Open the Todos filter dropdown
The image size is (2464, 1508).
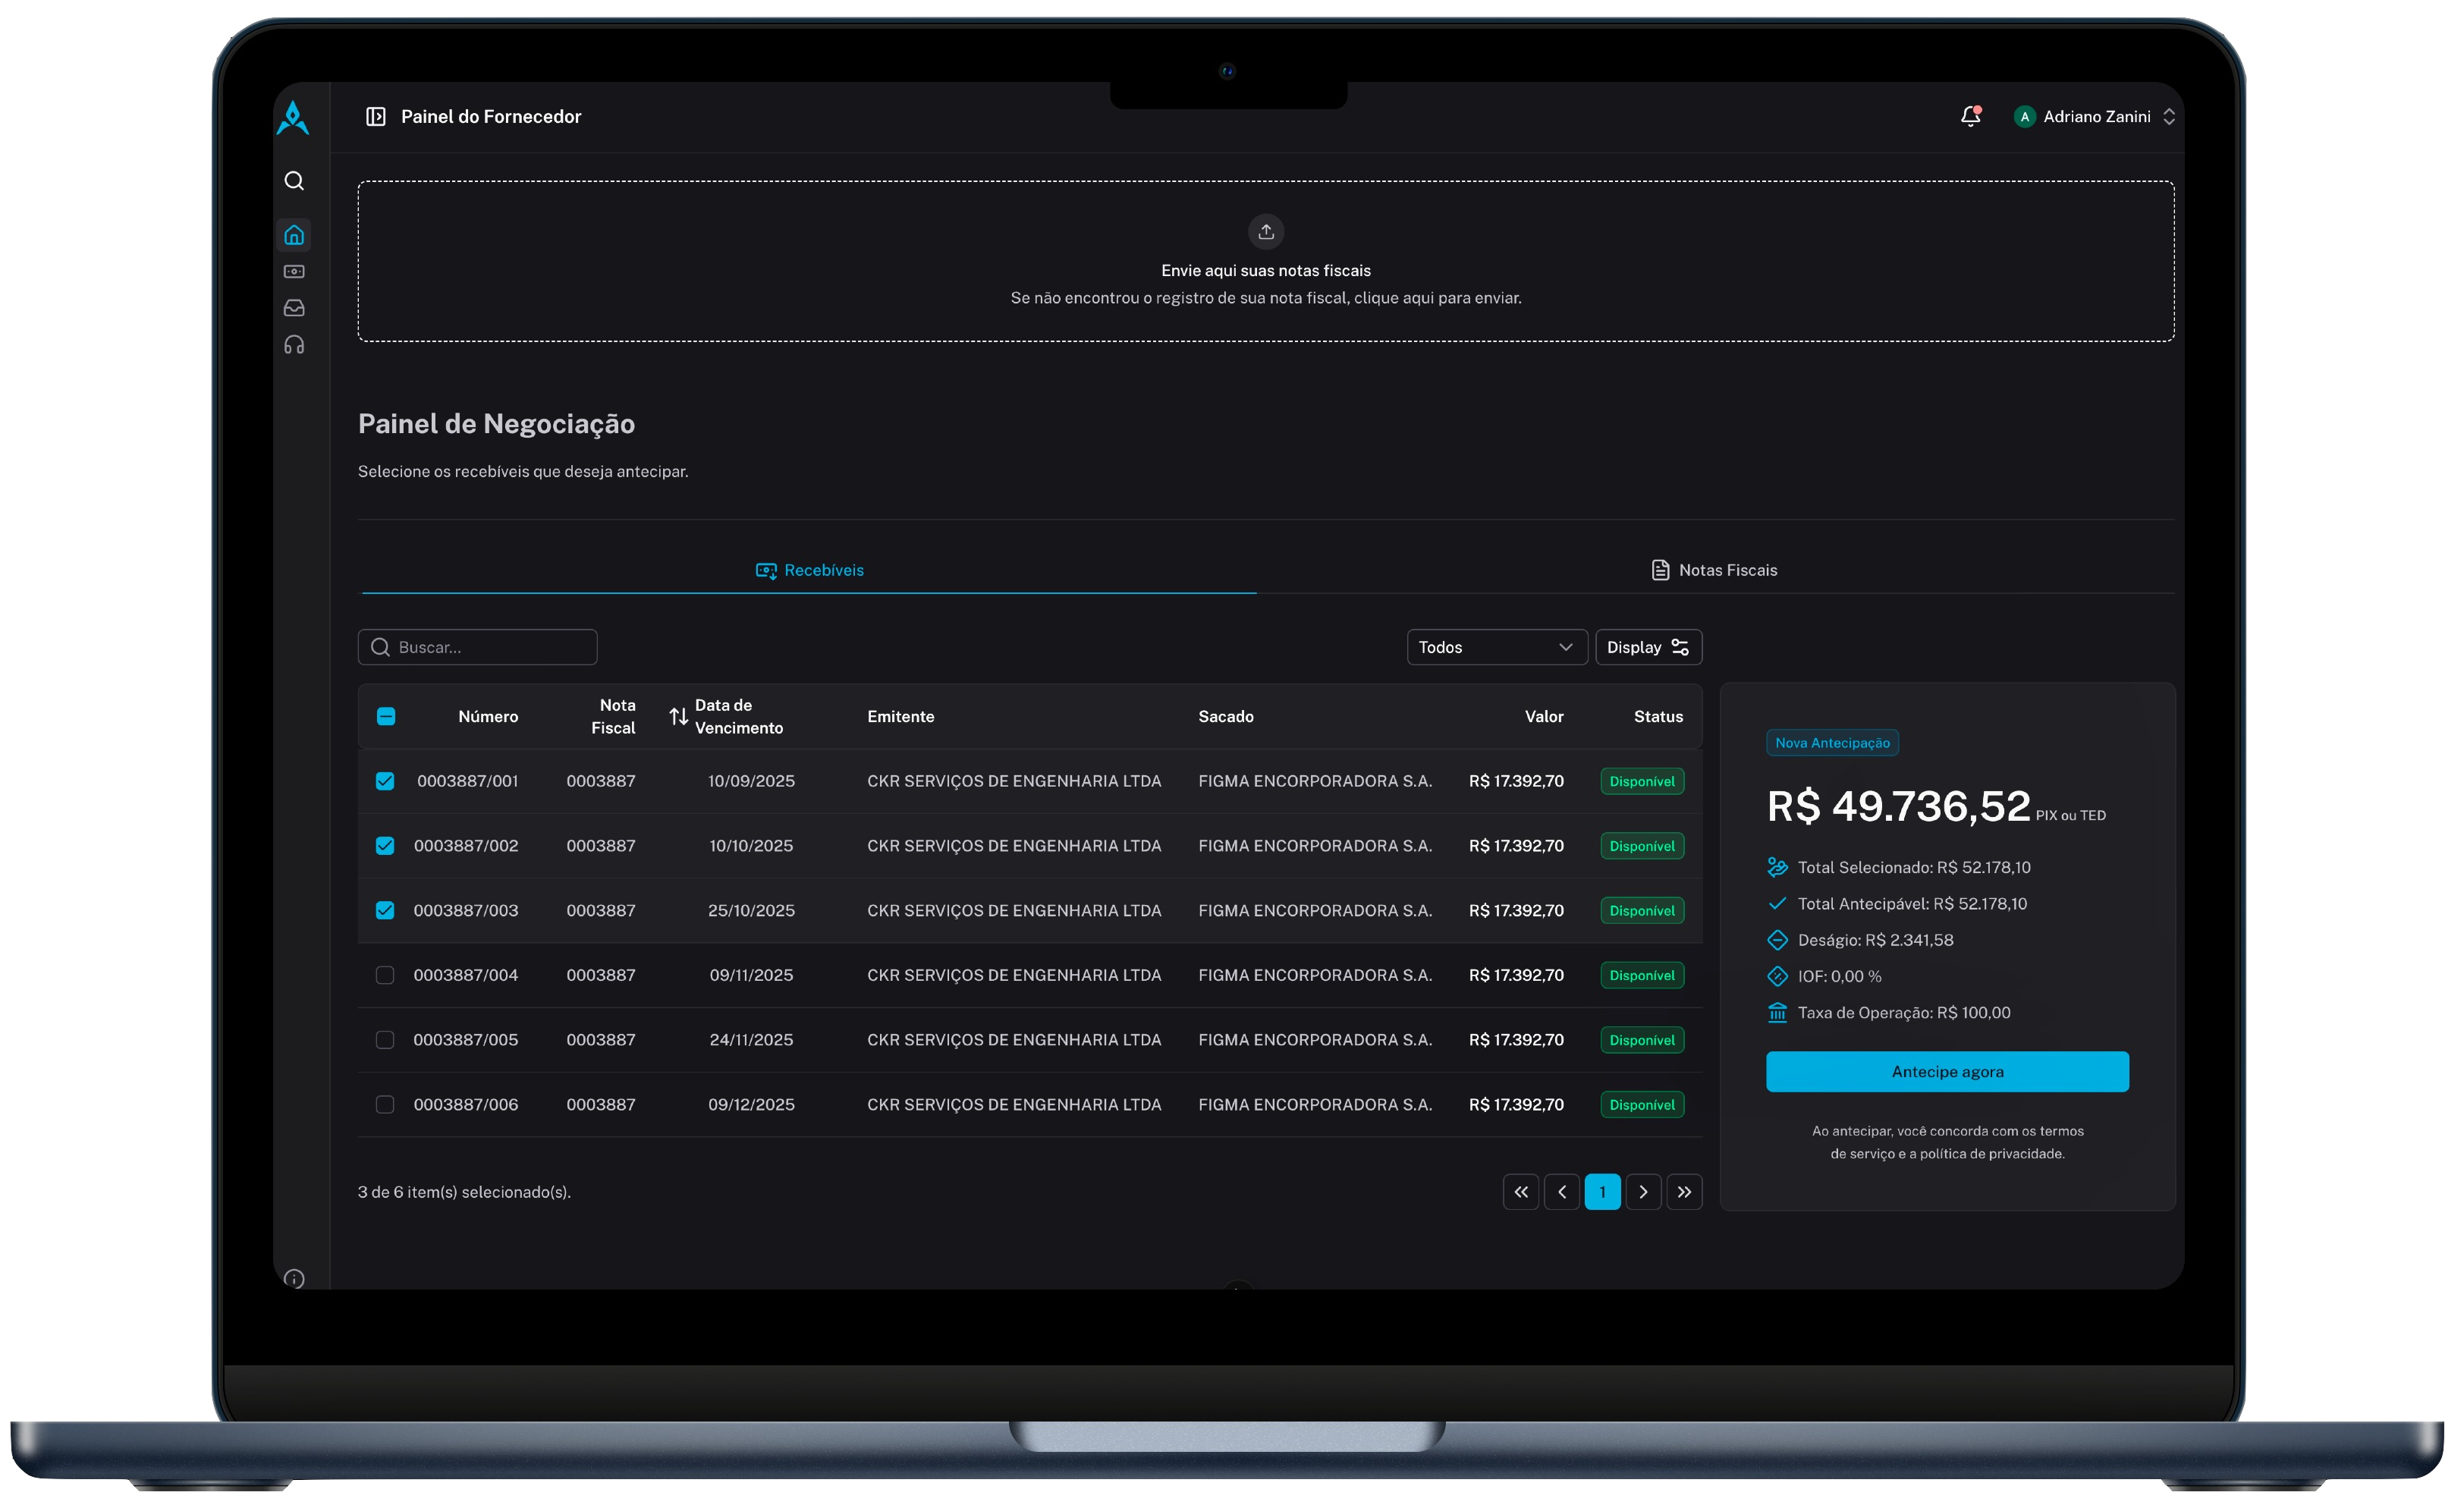[x=1496, y=647]
